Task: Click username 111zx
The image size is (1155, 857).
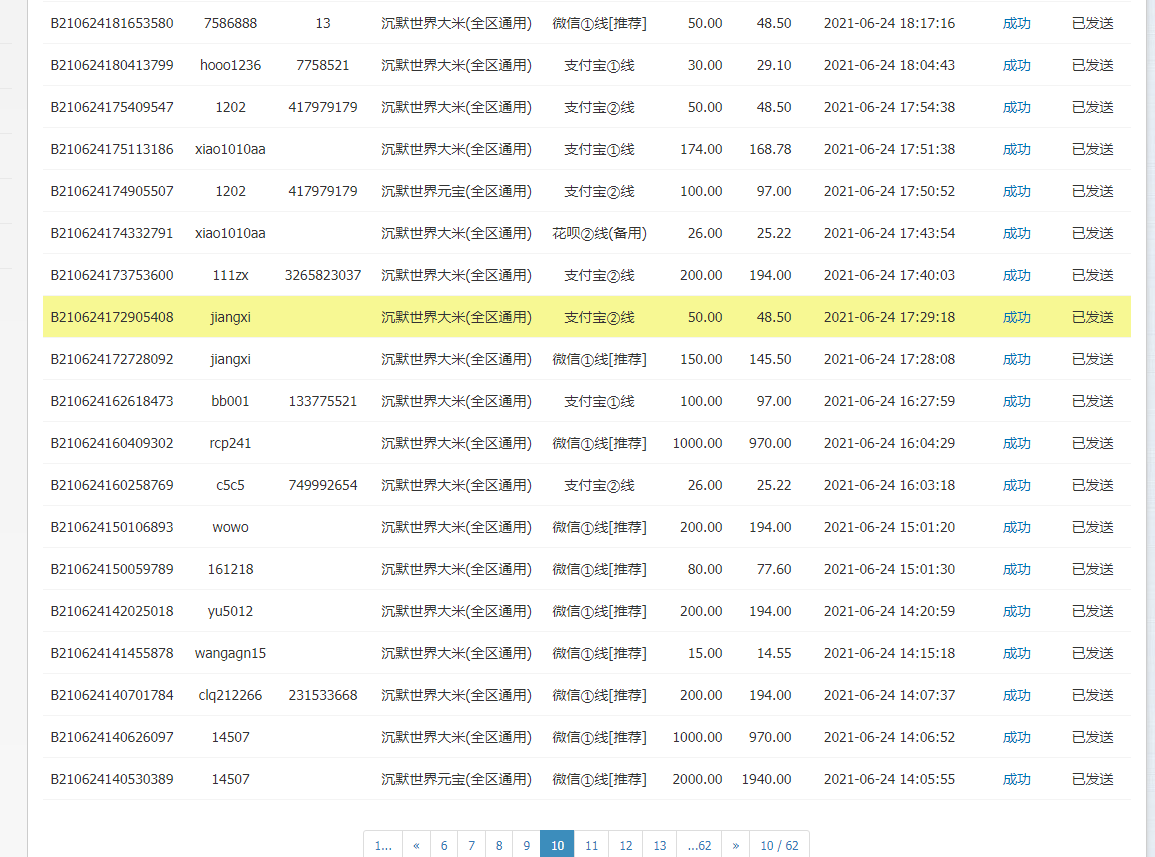Action: [x=231, y=276]
